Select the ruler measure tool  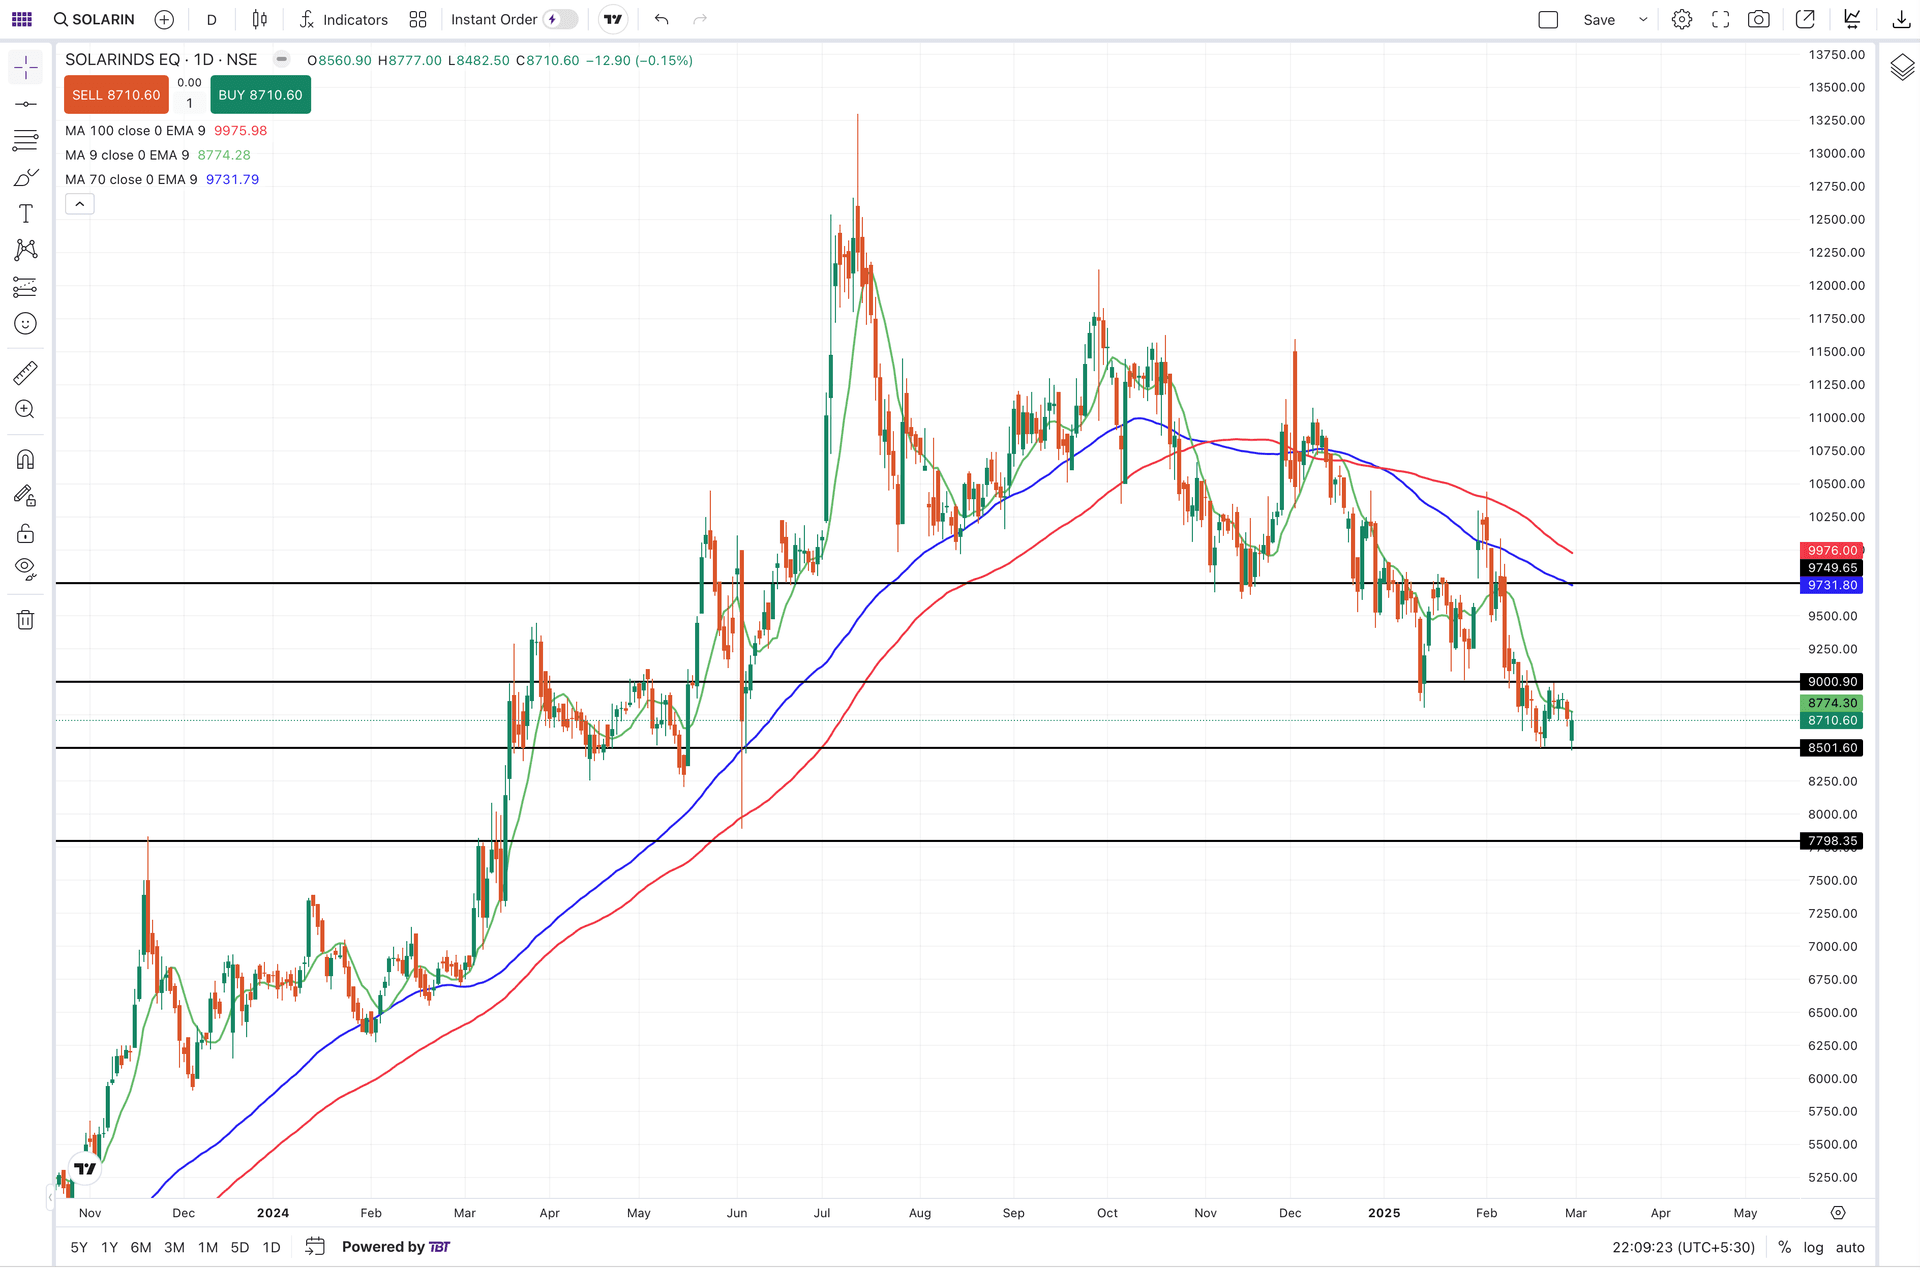[26, 373]
